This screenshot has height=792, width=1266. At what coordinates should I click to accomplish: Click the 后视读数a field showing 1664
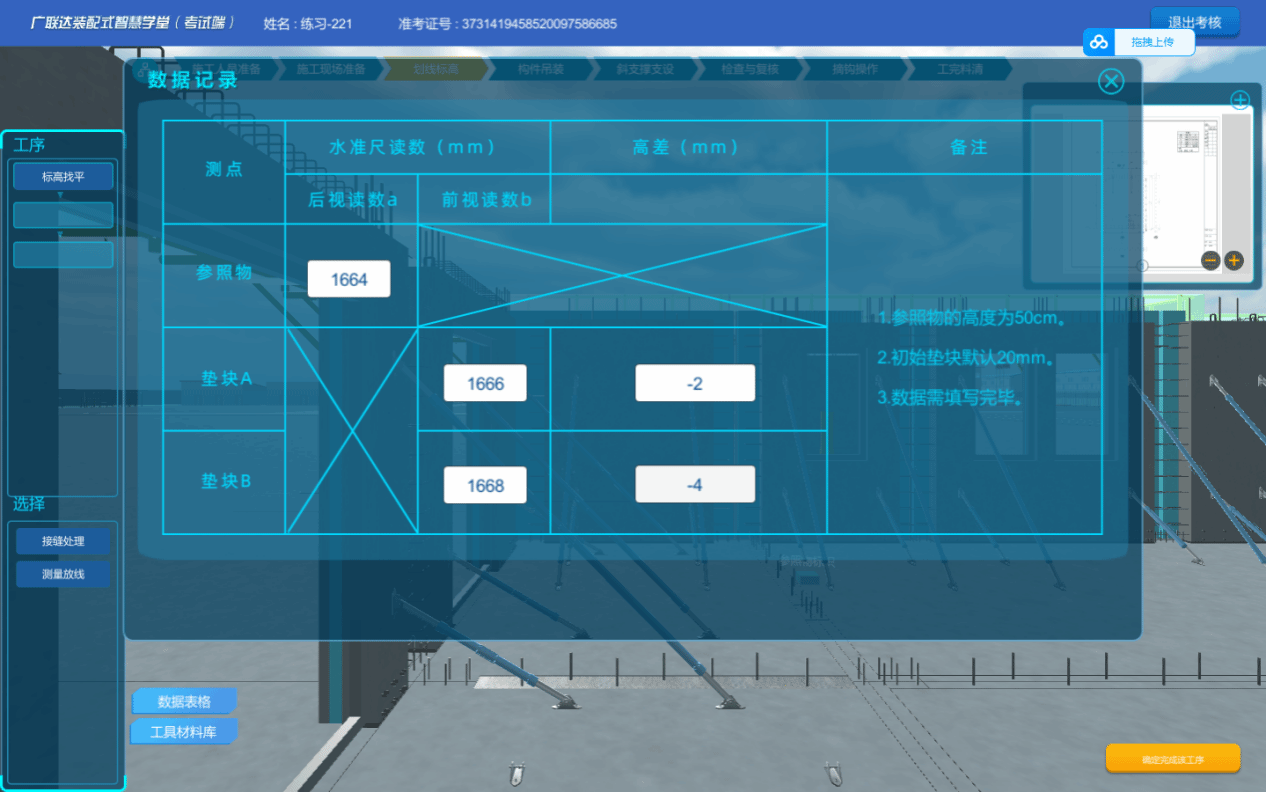click(348, 280)
